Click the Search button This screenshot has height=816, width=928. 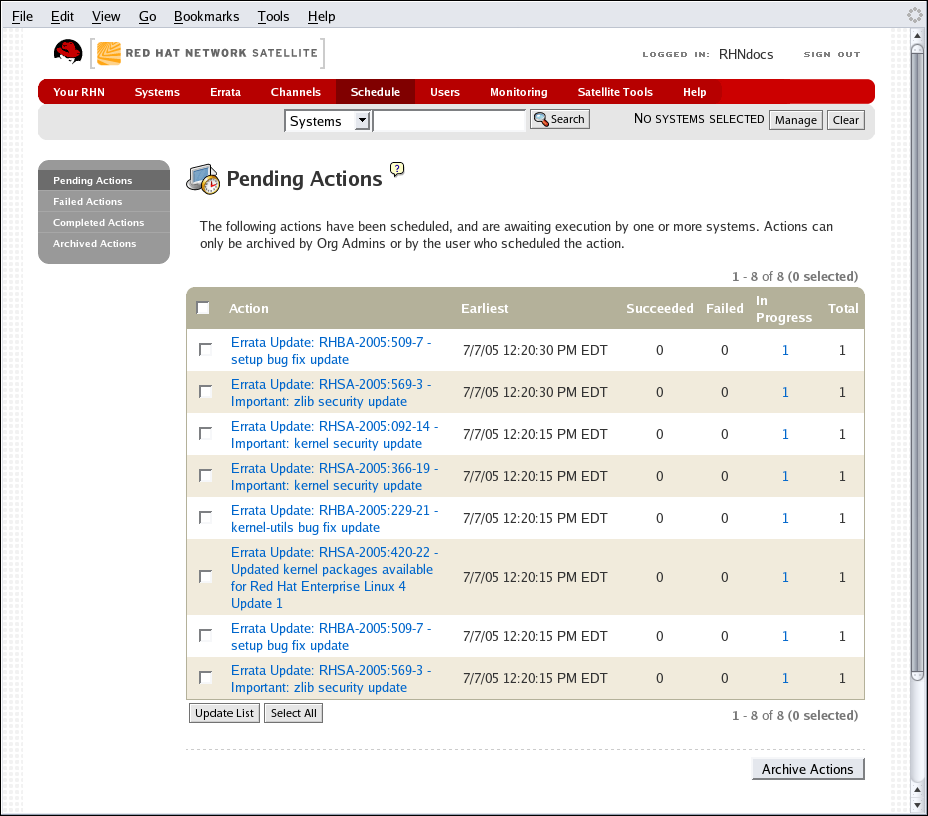tap(560, 120)
